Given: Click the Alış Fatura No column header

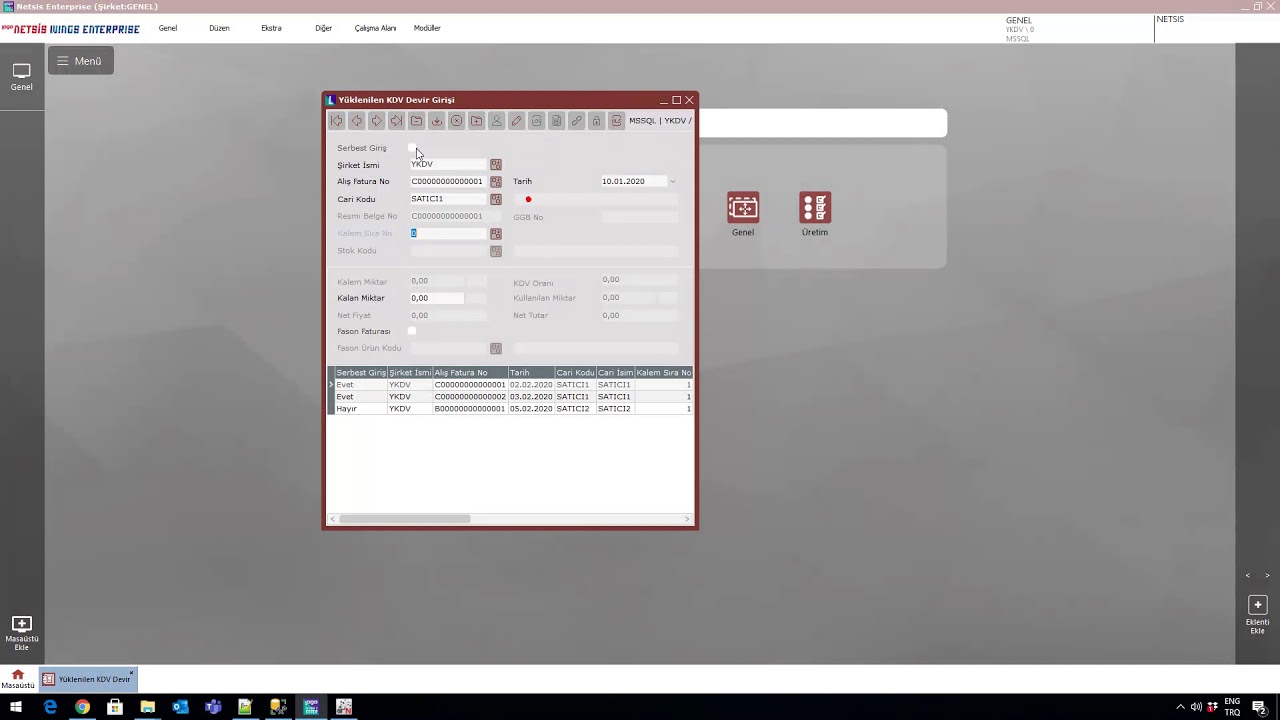Looking at the screenshot, I should pos(470,373).
